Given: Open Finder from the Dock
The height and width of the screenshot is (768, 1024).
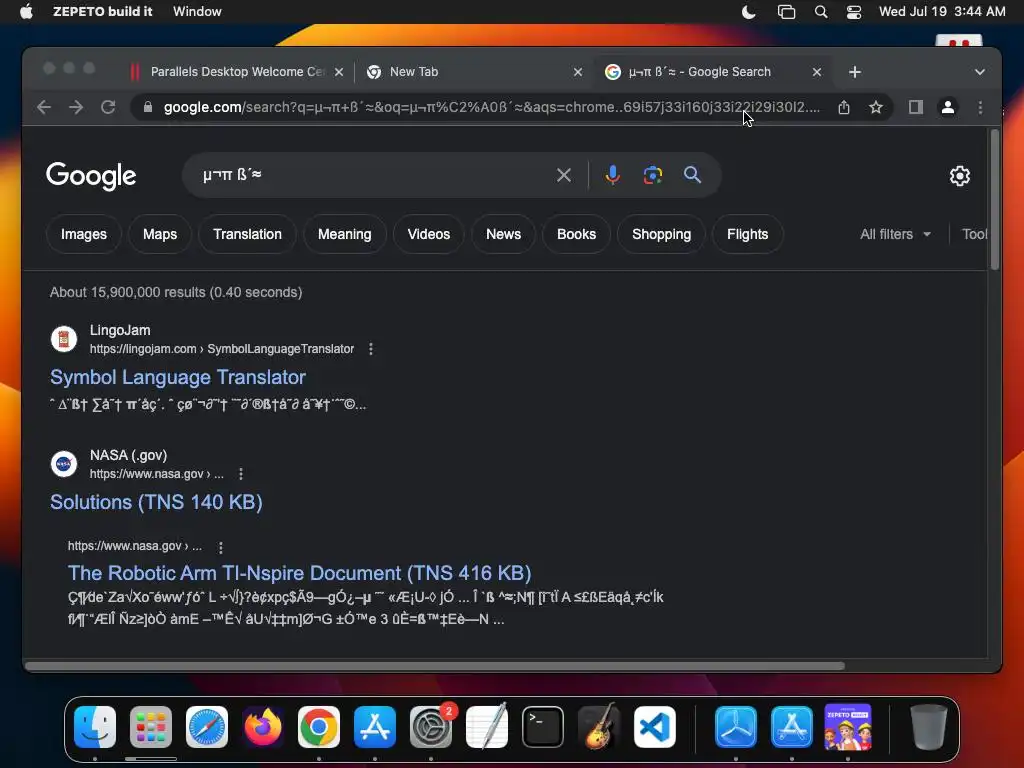Looking at the screenshot, I should [x=95, y=726].
